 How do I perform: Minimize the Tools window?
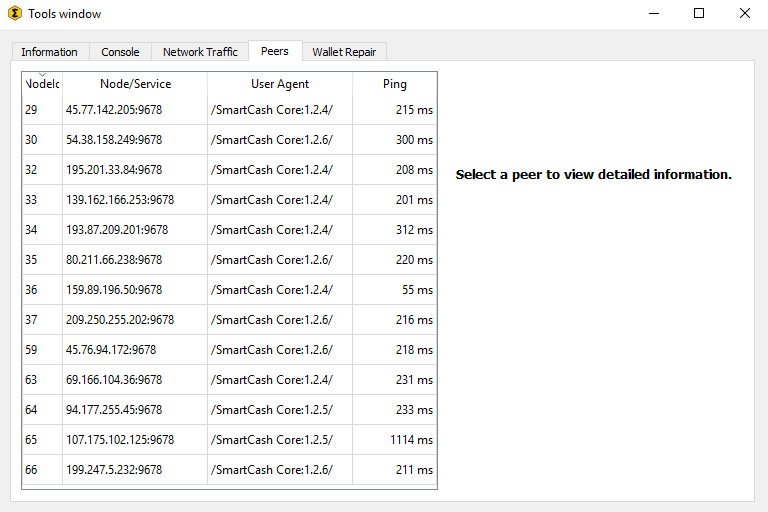(654, 13)
